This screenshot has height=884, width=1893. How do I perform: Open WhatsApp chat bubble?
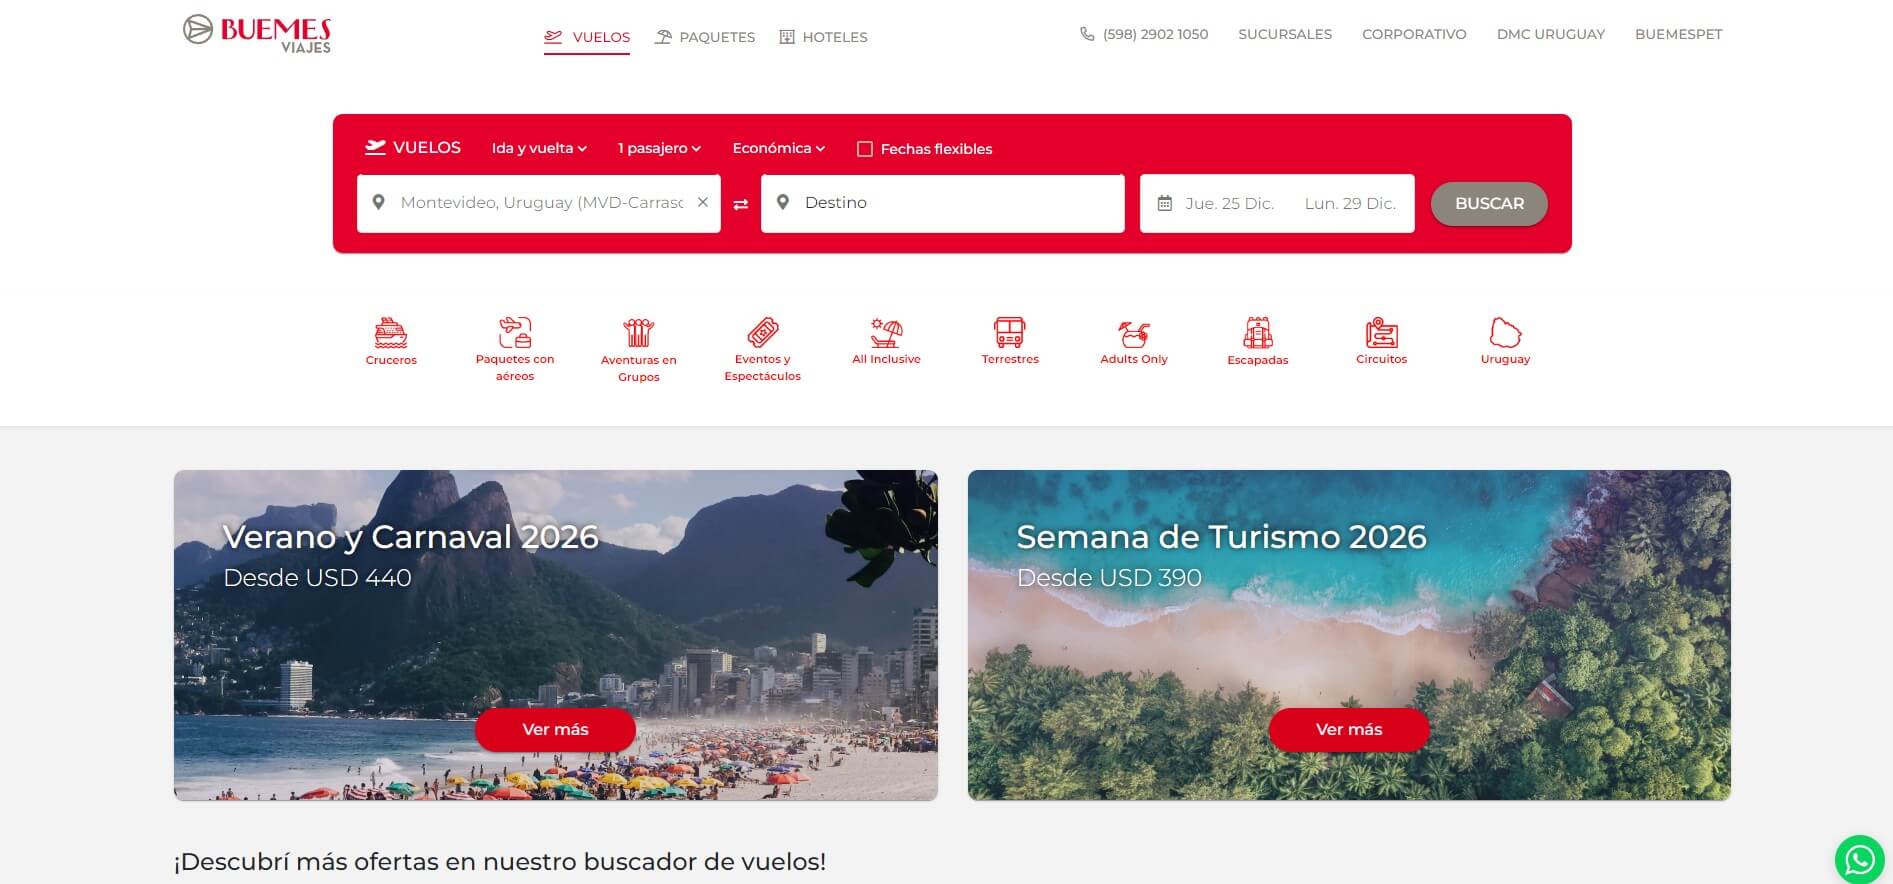1860,859
